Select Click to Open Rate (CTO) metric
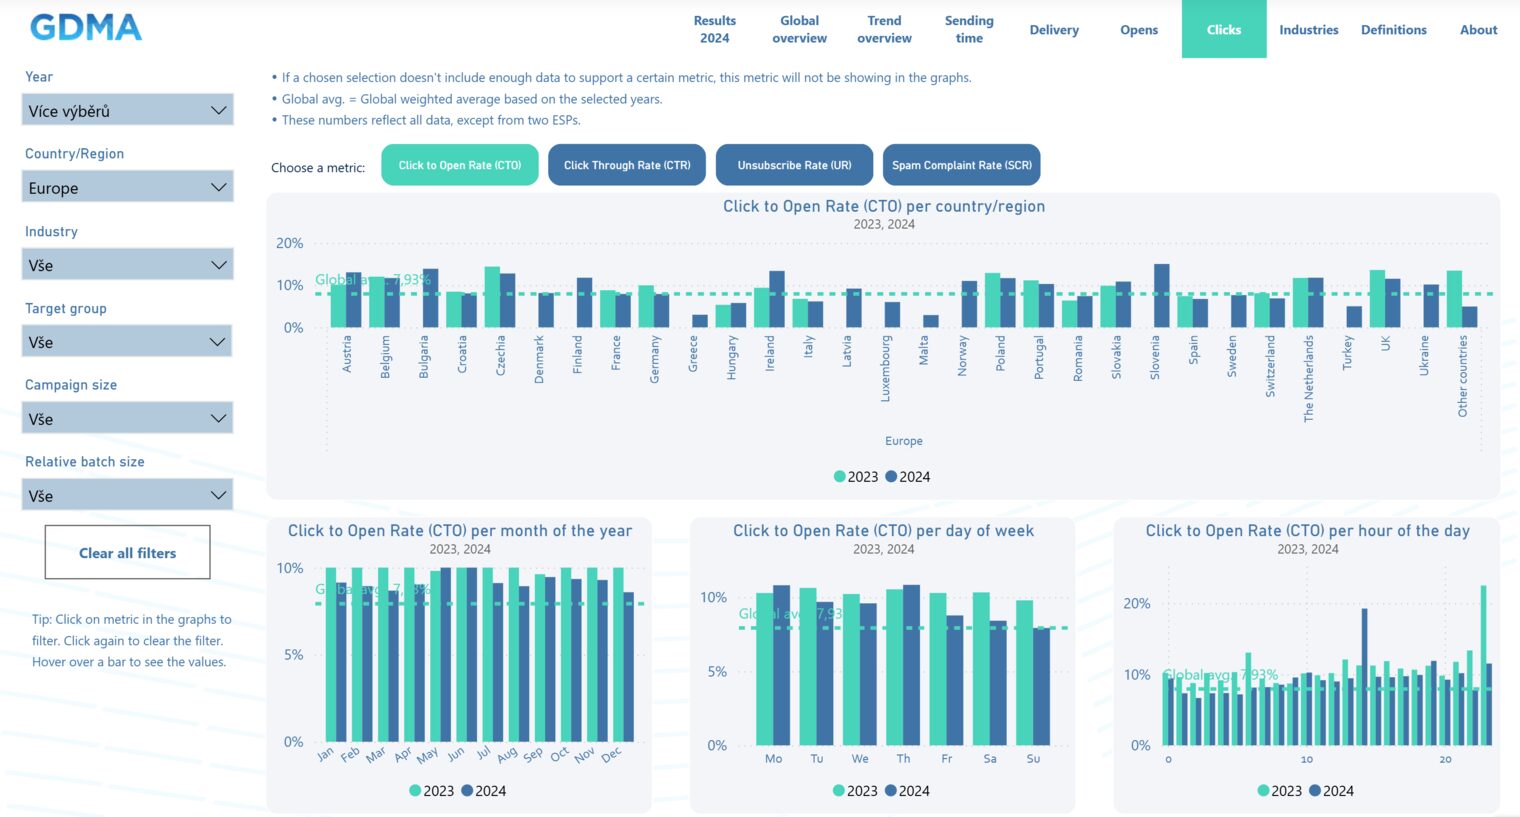1520x817 pixels. pyautogui.click(x=460, y=165)
